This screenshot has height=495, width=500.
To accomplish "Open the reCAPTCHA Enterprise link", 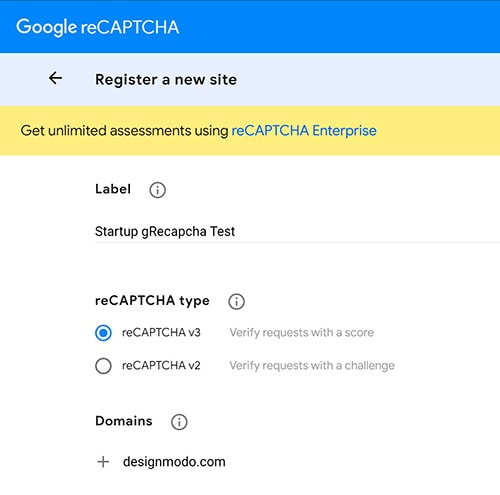I will [x=304, y=131].
